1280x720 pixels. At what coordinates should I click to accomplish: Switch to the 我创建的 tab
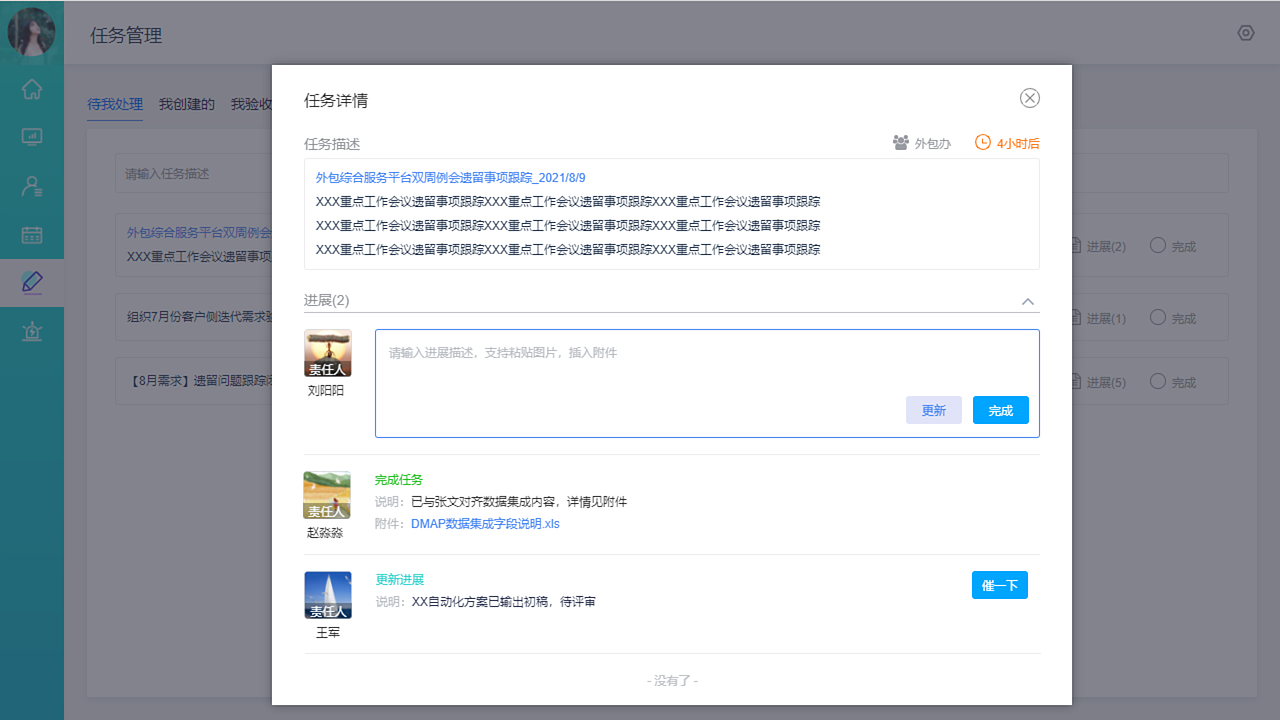click(186, 103)
